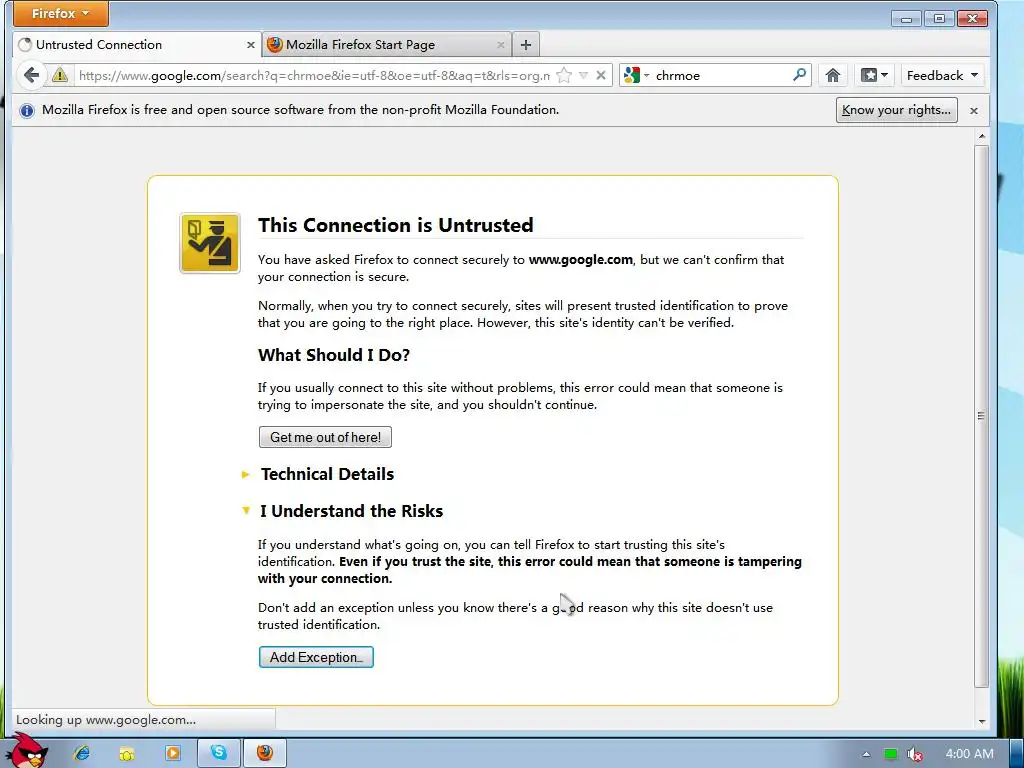Click the Get me out of here button
Screen dimensions: 1024x768
(x=325, y=437)
